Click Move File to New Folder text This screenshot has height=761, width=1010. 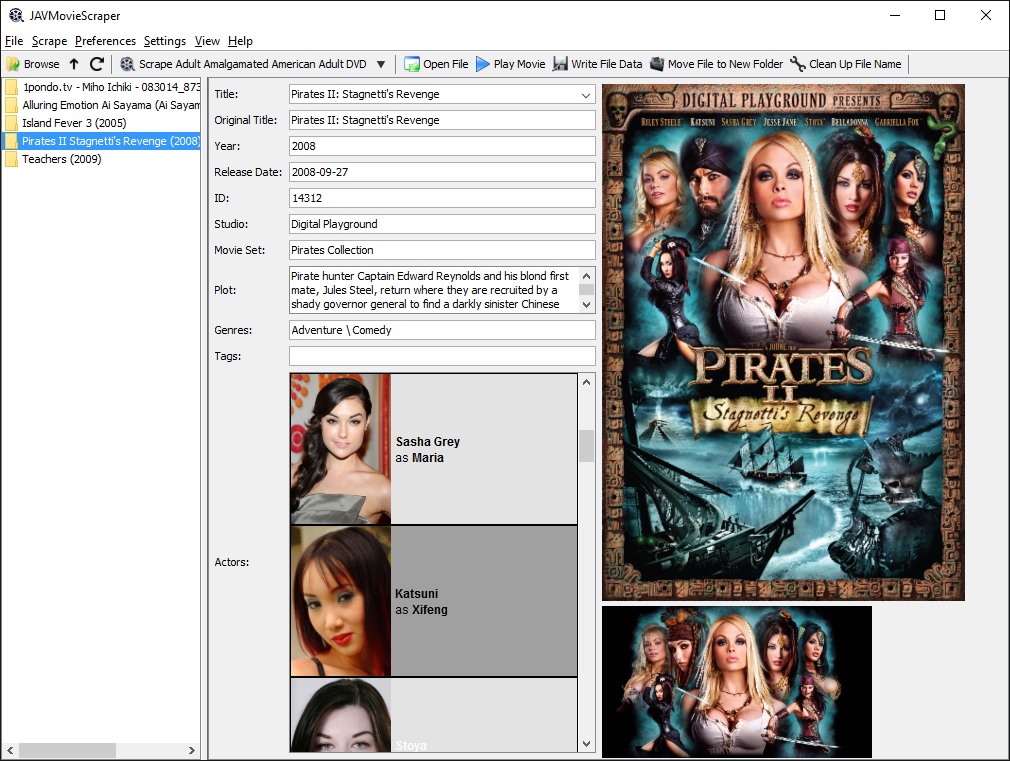pyautogui.click(x=725, y=64)
